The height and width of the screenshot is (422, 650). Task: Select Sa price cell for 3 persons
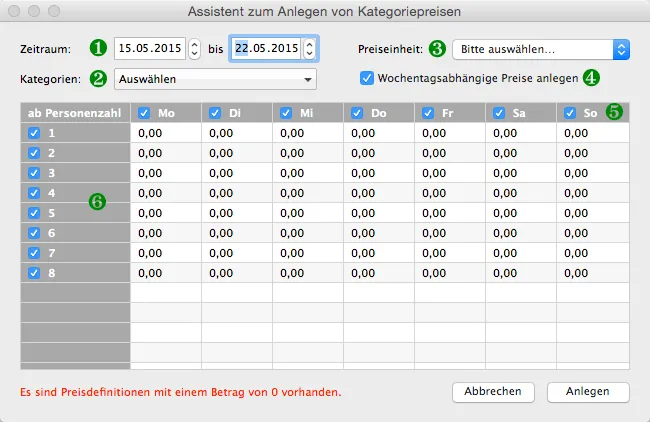(521, 173)
